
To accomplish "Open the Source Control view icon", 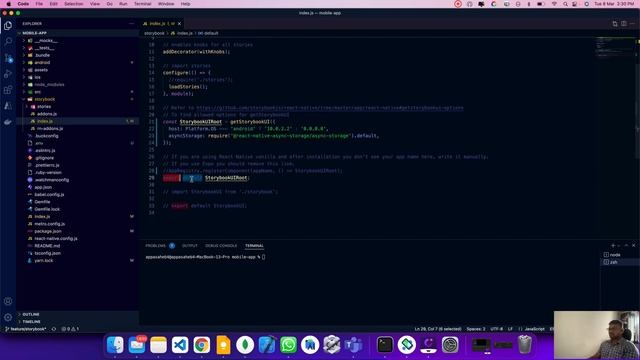I will pos(8,58).
